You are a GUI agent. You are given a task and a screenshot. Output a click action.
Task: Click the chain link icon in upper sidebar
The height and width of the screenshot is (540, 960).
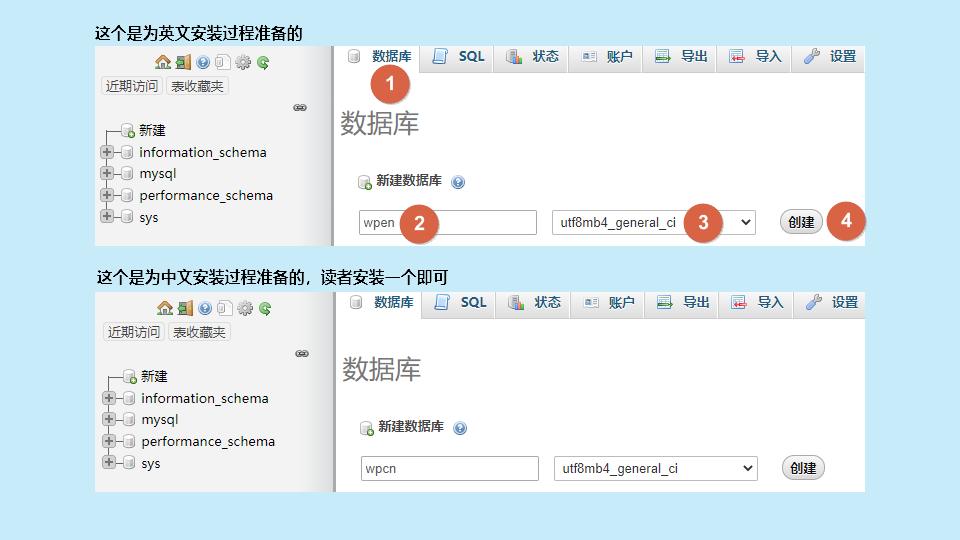pyautogui.click(x=300, y=108)
